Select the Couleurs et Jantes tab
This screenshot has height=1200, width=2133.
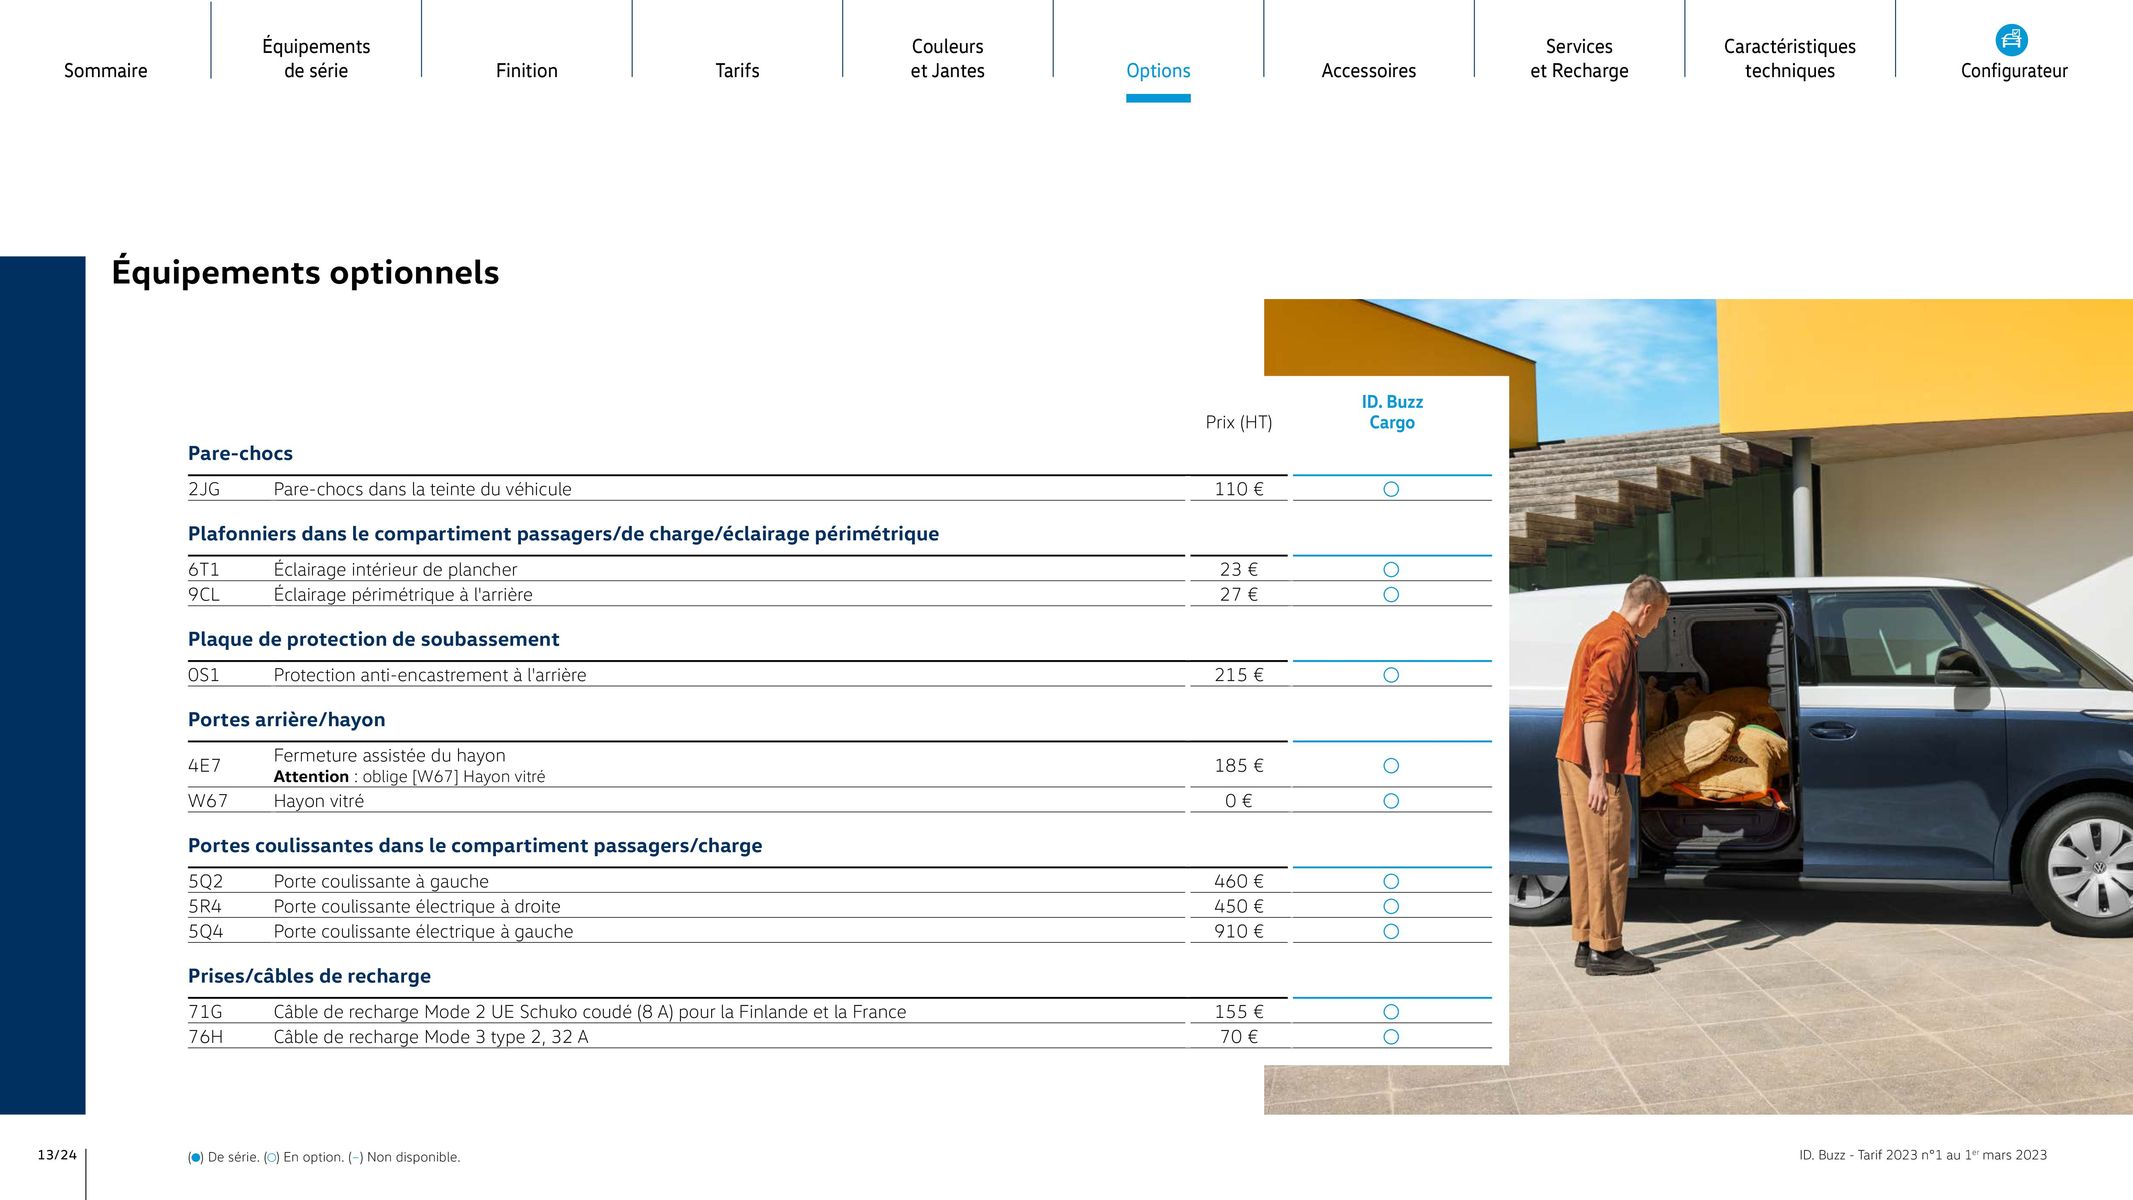pos(948,58)
